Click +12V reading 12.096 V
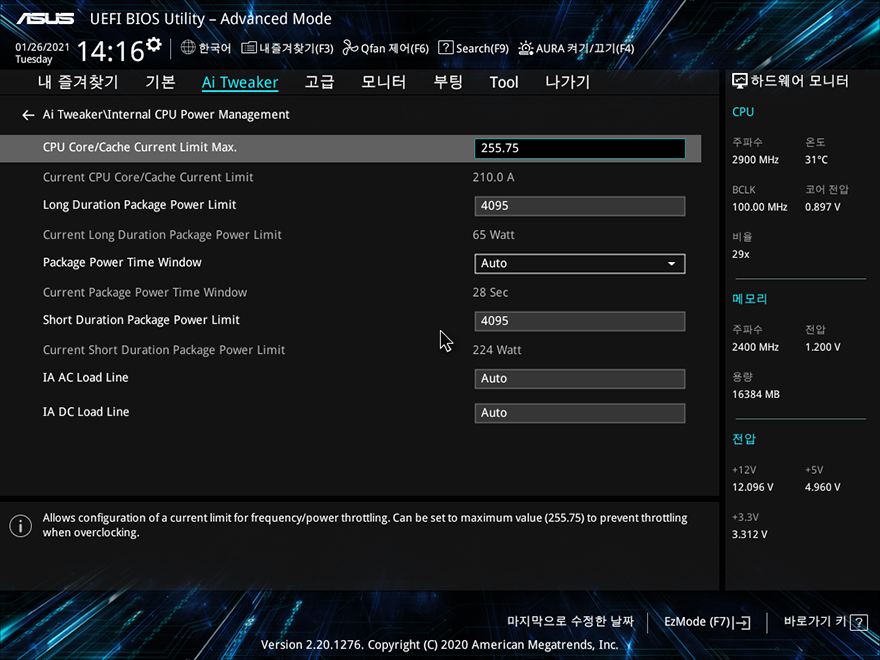The image size is (880, 660). [x=753, y=487]
